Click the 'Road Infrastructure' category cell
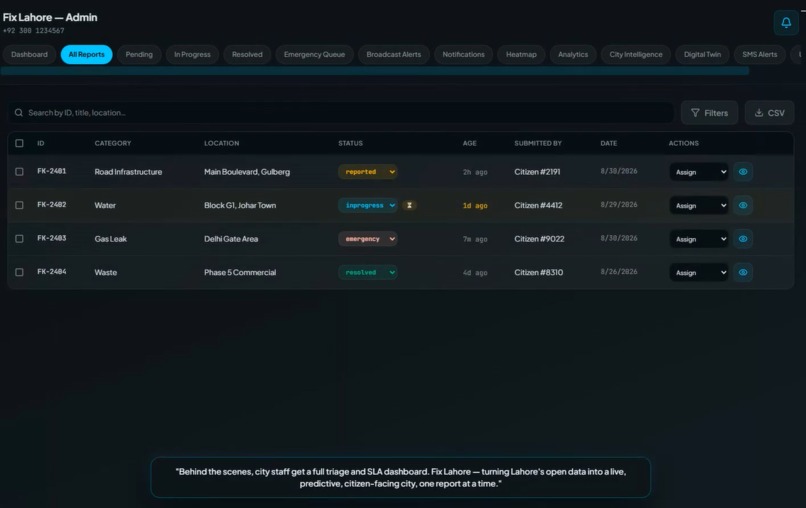Screen dimensions: 806x508 point(128,172)
